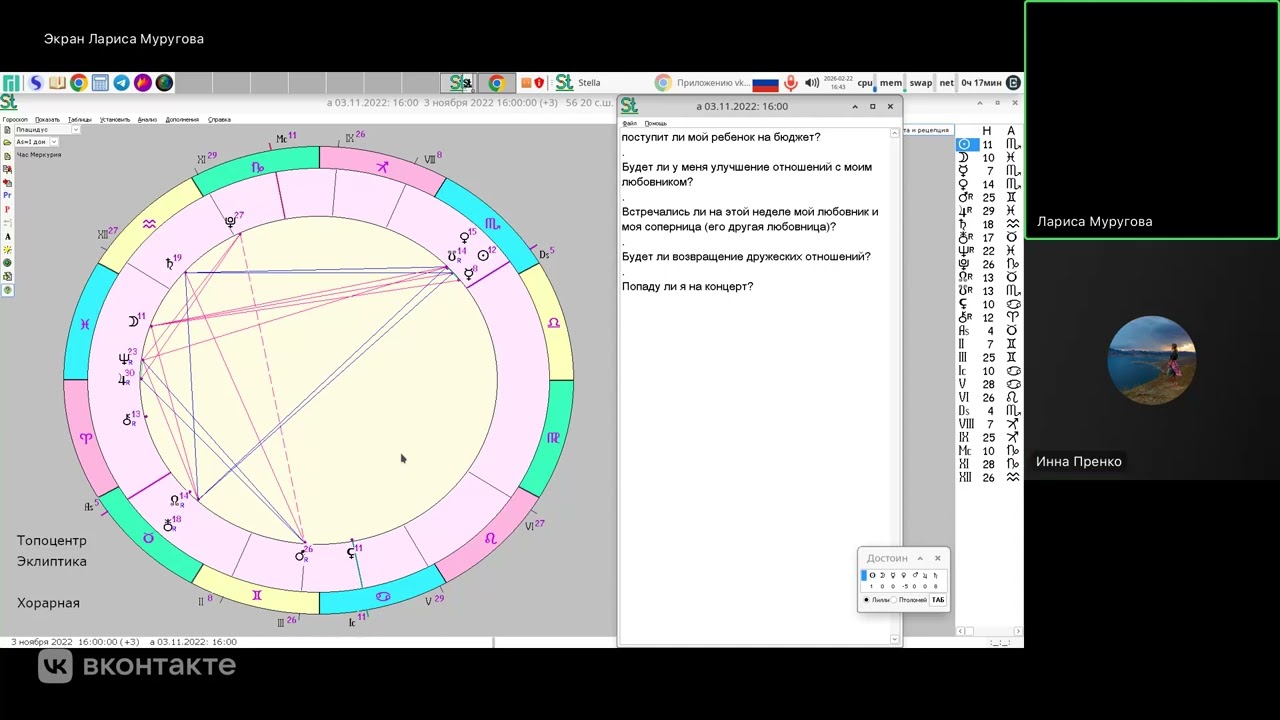This screenshot has width=1280, height=720.
Task: Open the Показать menu
Action: click(48, 119)
